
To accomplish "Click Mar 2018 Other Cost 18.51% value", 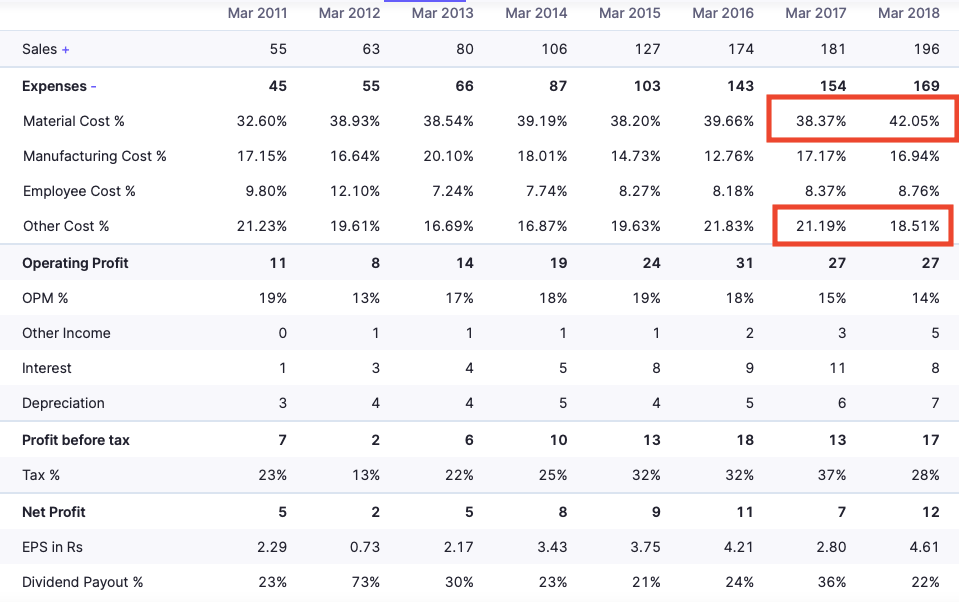I will (914, 226).
